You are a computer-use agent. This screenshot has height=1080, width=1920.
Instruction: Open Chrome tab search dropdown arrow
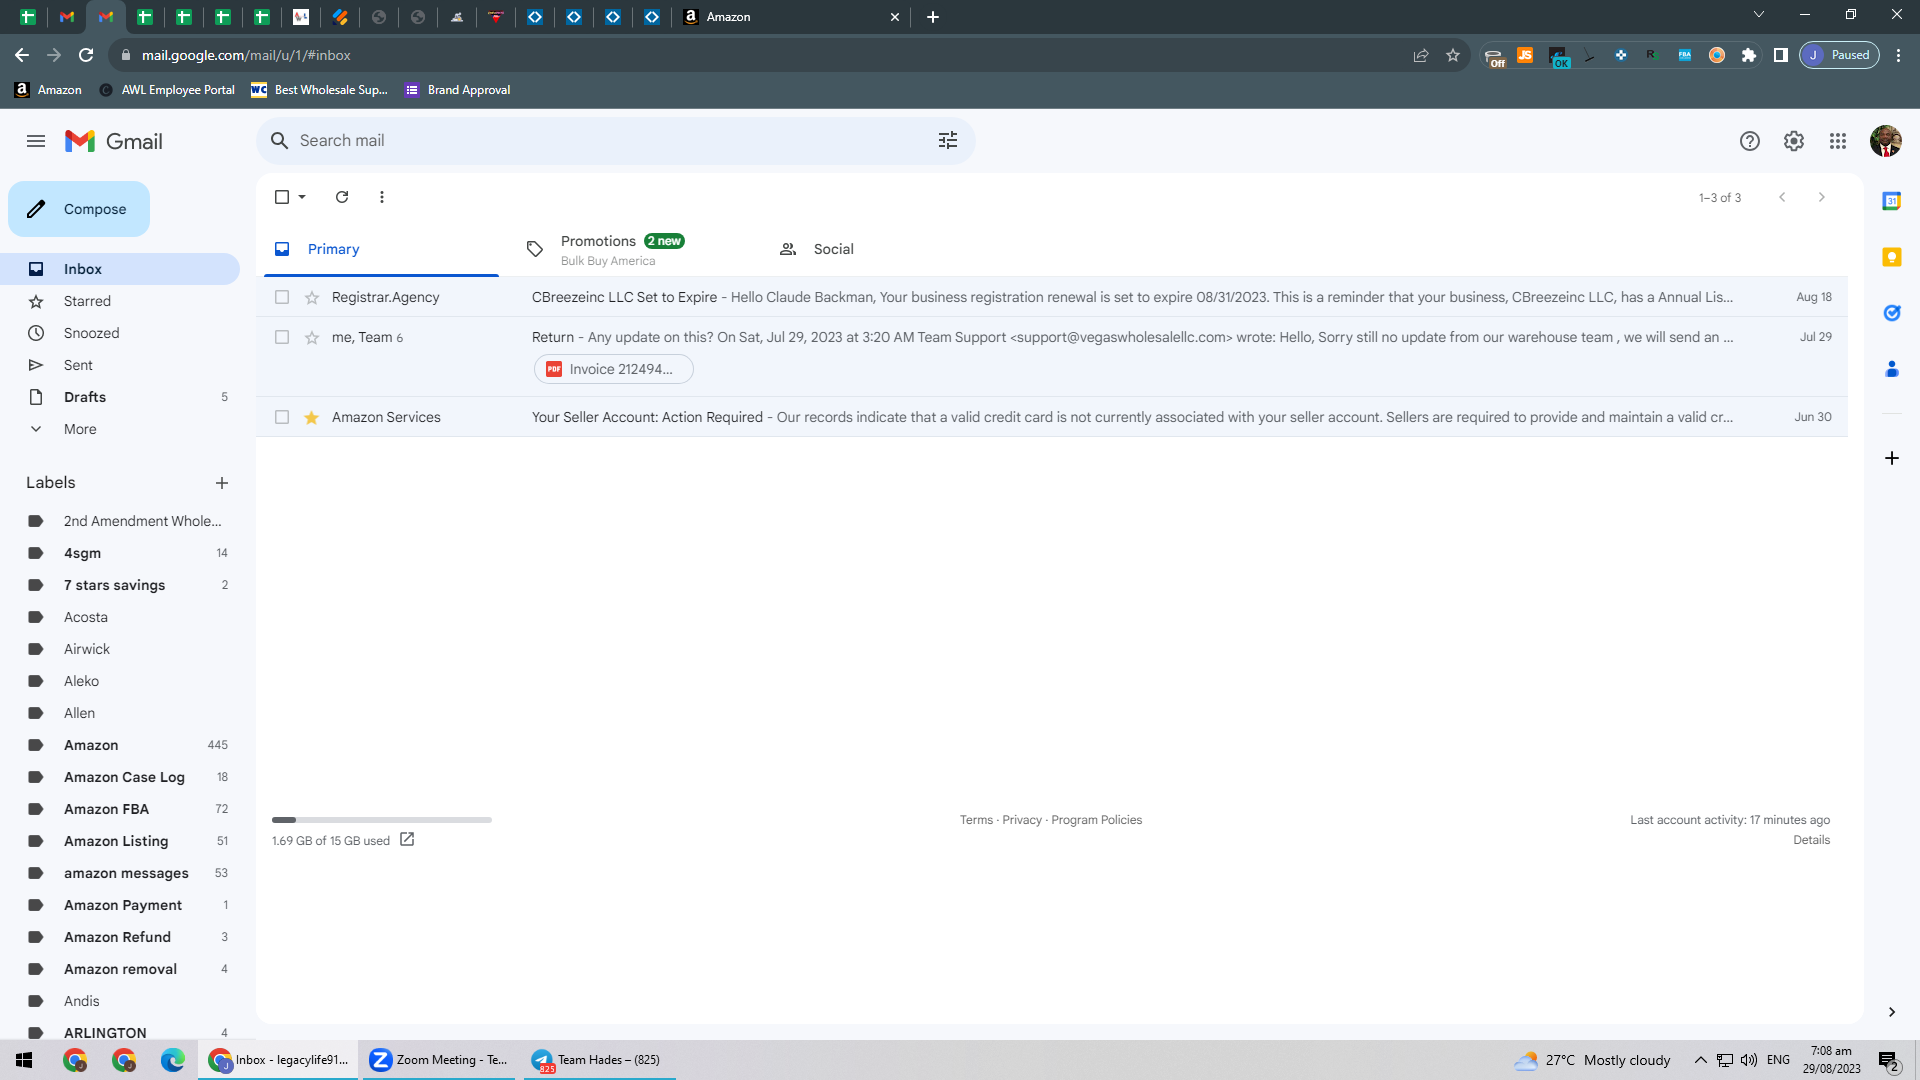pos(1759,15)
